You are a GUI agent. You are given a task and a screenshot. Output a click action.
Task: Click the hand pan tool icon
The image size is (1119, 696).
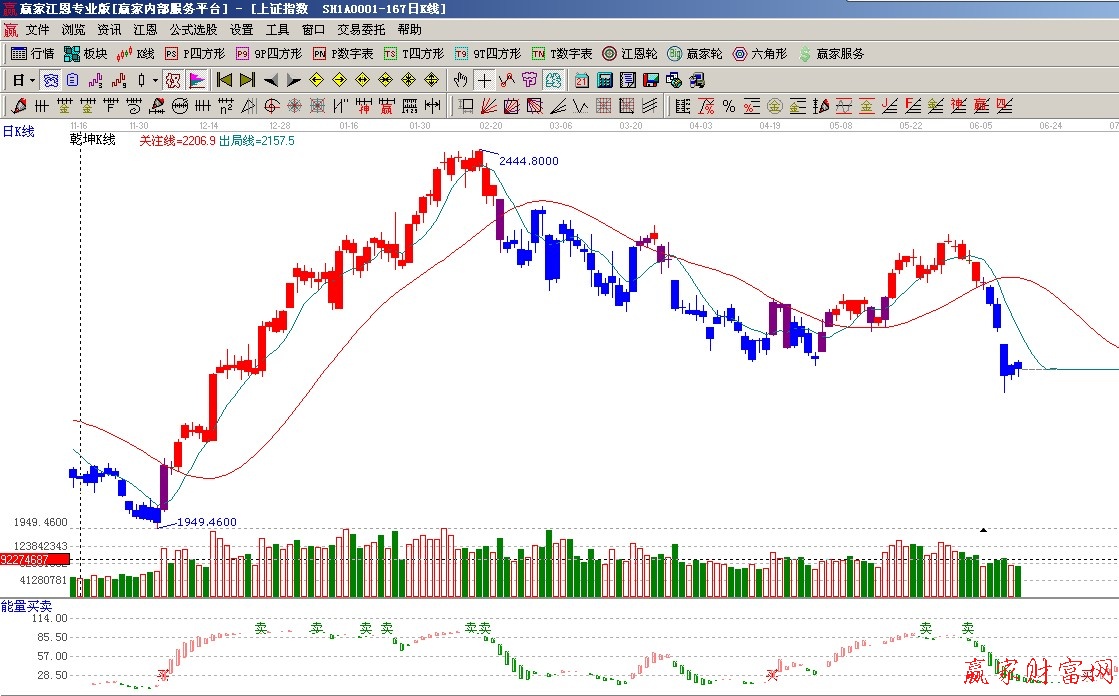[461, 80]
